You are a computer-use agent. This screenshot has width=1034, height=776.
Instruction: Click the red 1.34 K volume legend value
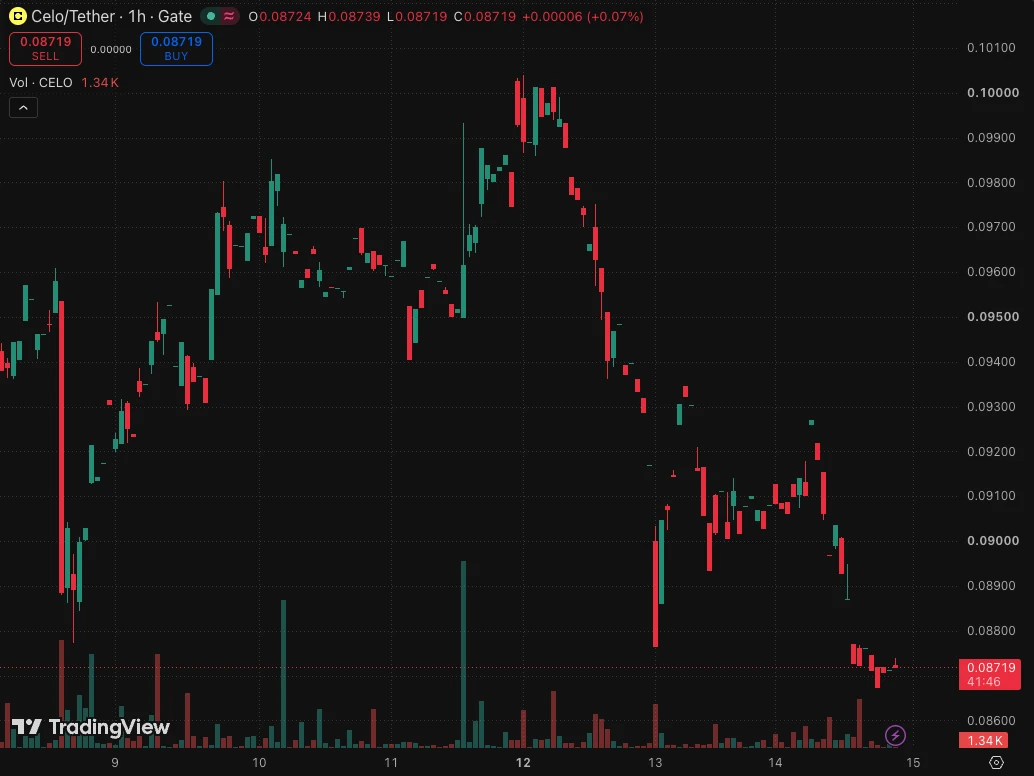point(100,82)
